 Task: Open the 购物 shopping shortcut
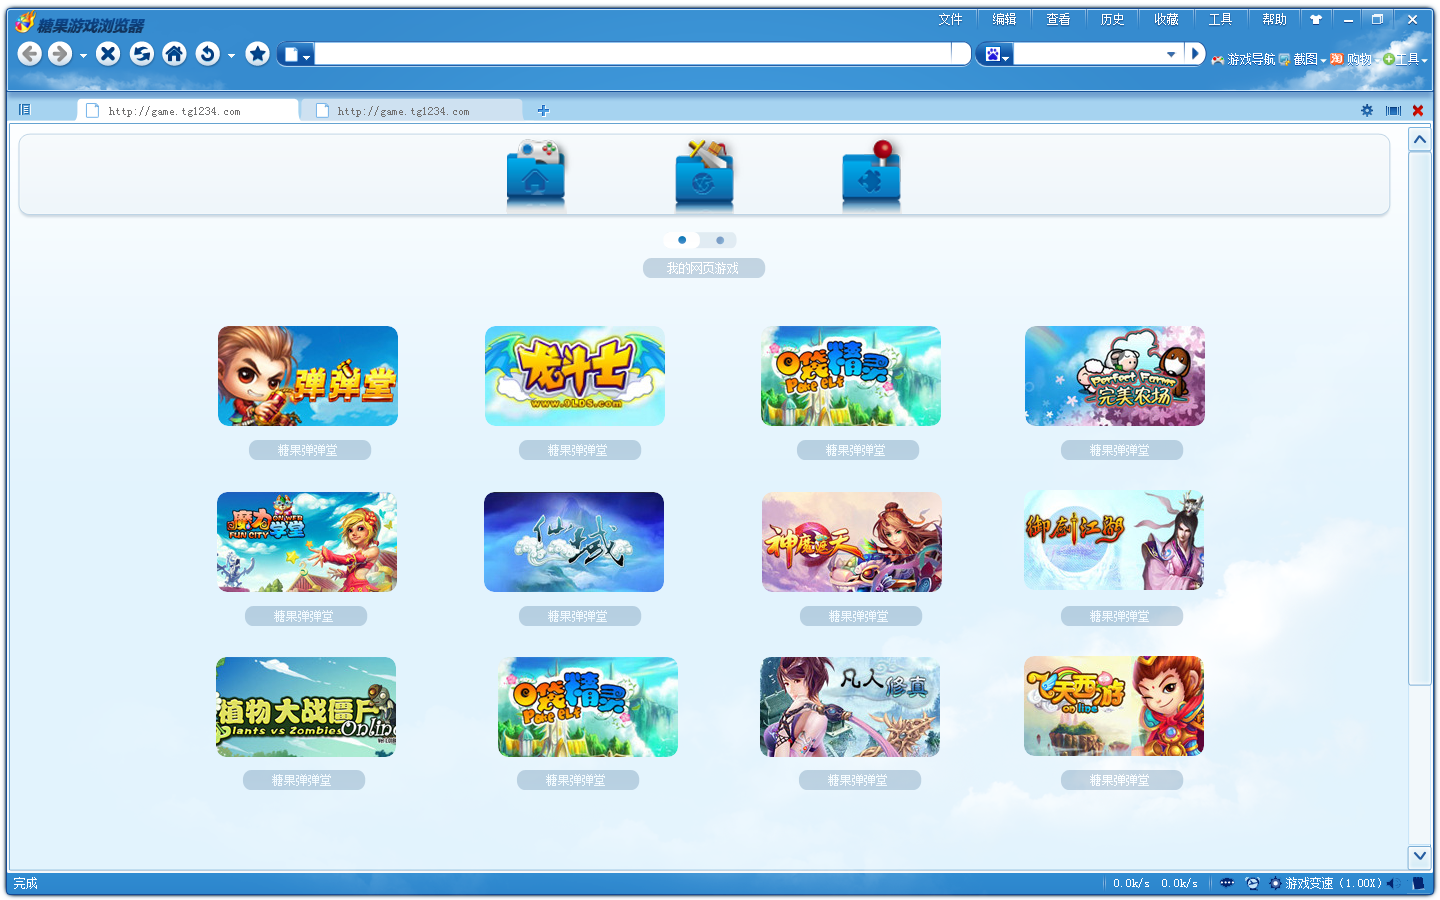click(1351, 60)
